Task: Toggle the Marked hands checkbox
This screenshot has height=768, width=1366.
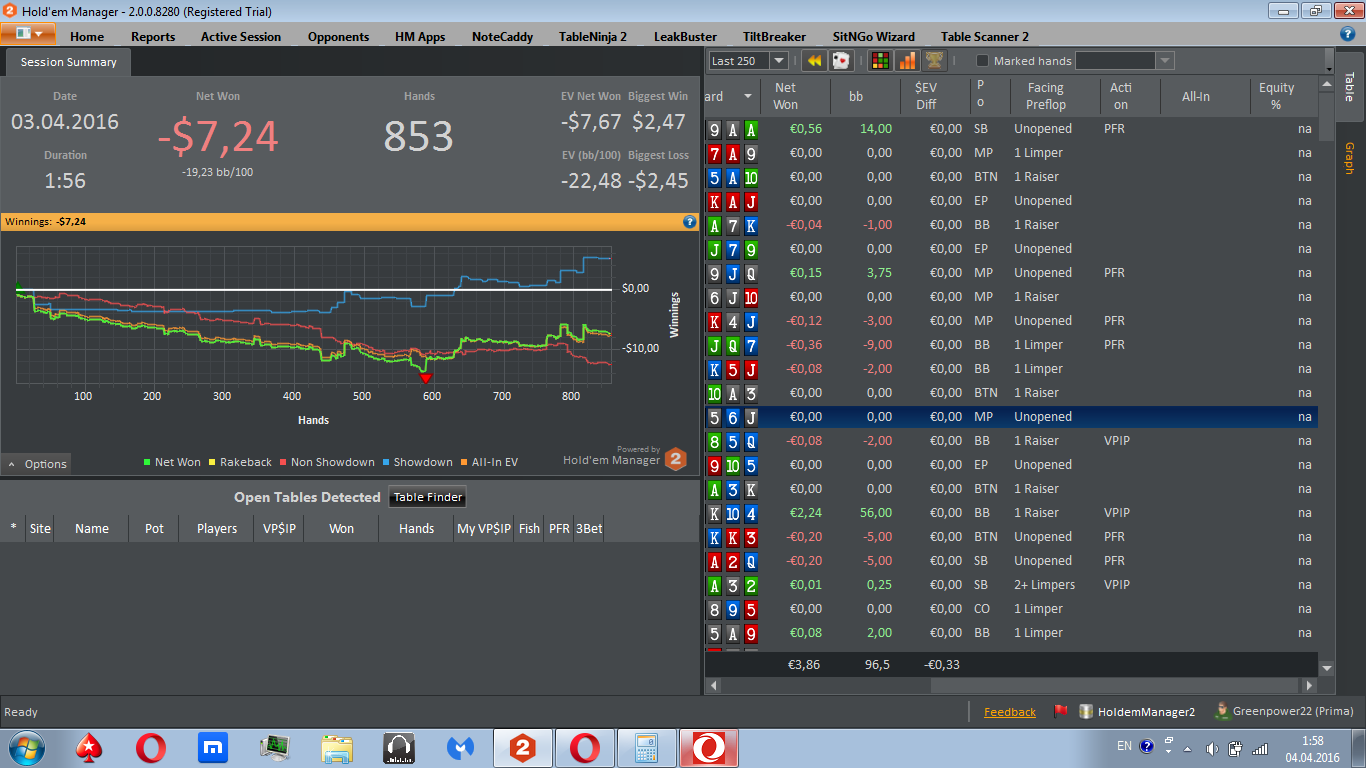Action: click(x=982, y=61)
